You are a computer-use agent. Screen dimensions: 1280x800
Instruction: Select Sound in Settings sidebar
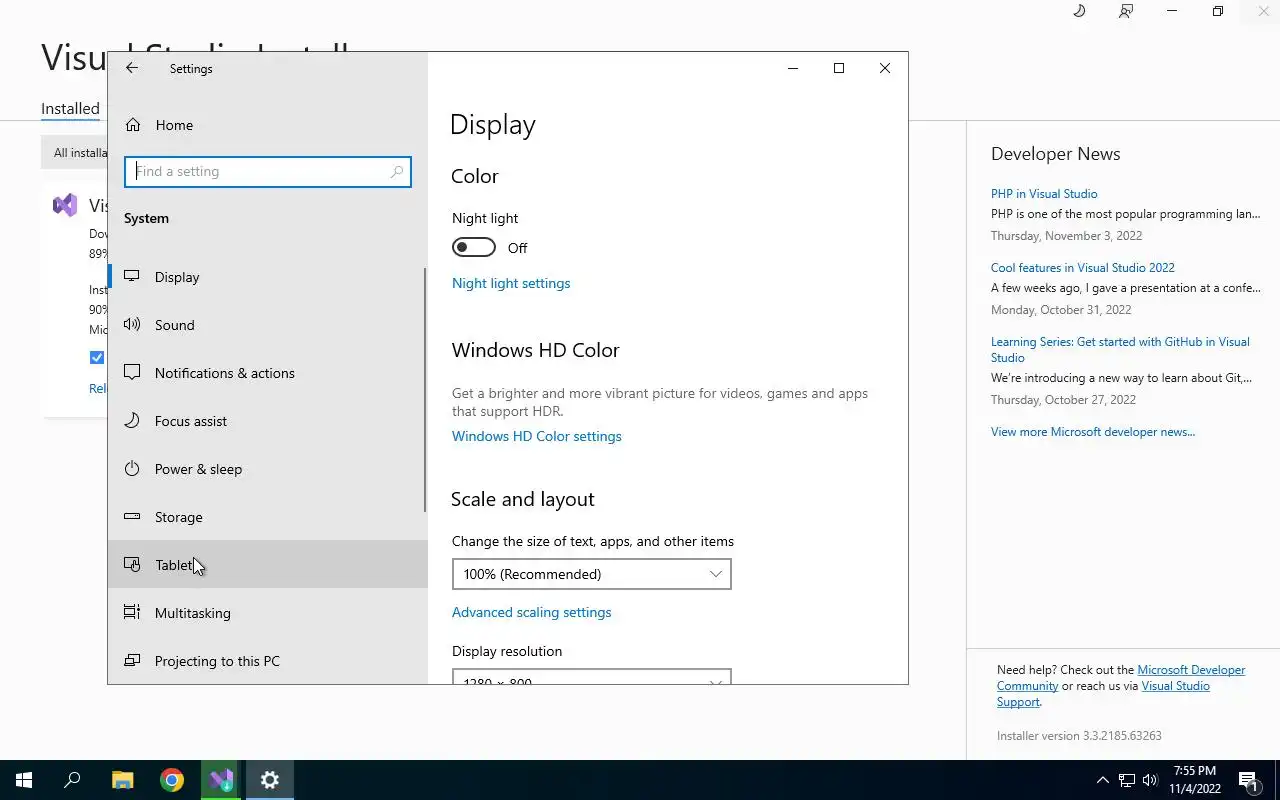[268, 325]
